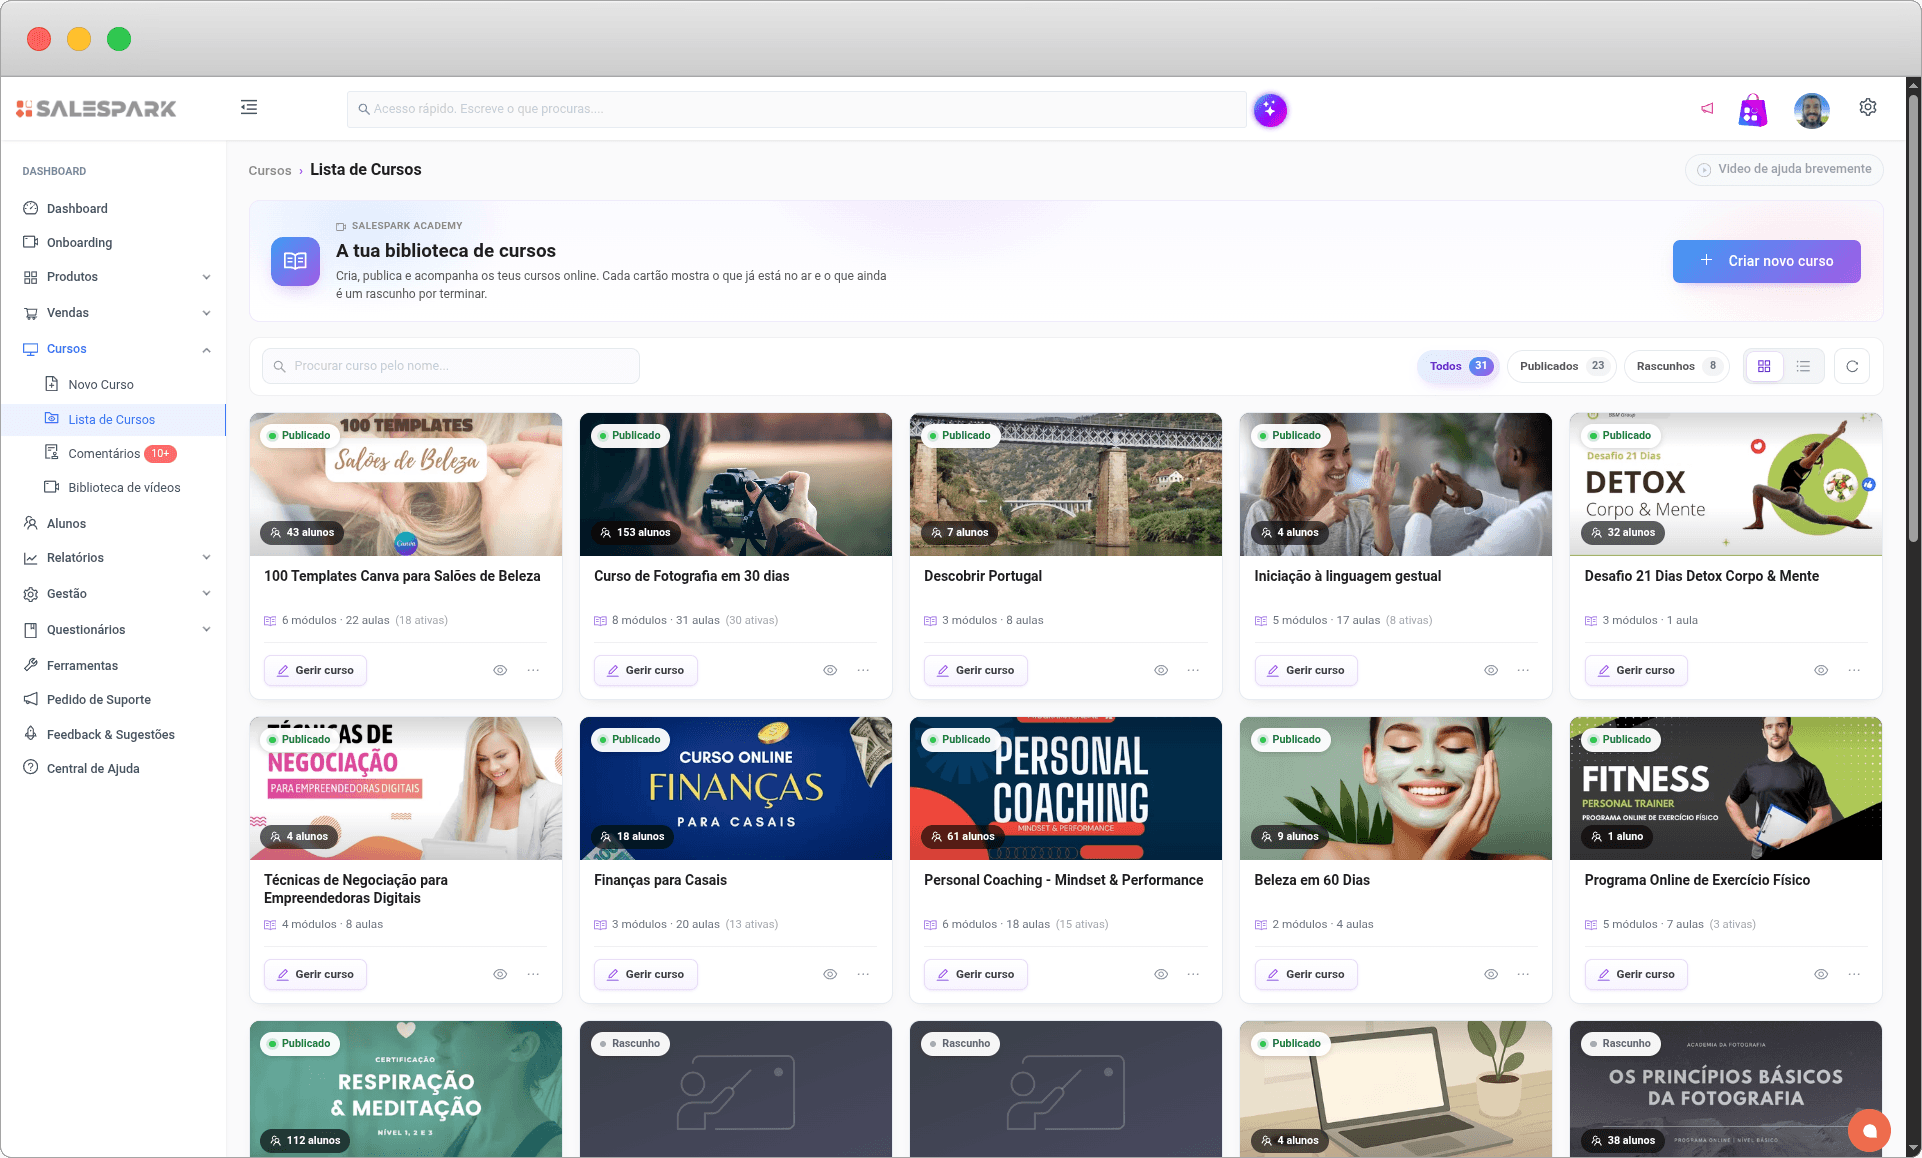
Task: Open the AI sparkle assistant button
Action: pos(1270,110)
